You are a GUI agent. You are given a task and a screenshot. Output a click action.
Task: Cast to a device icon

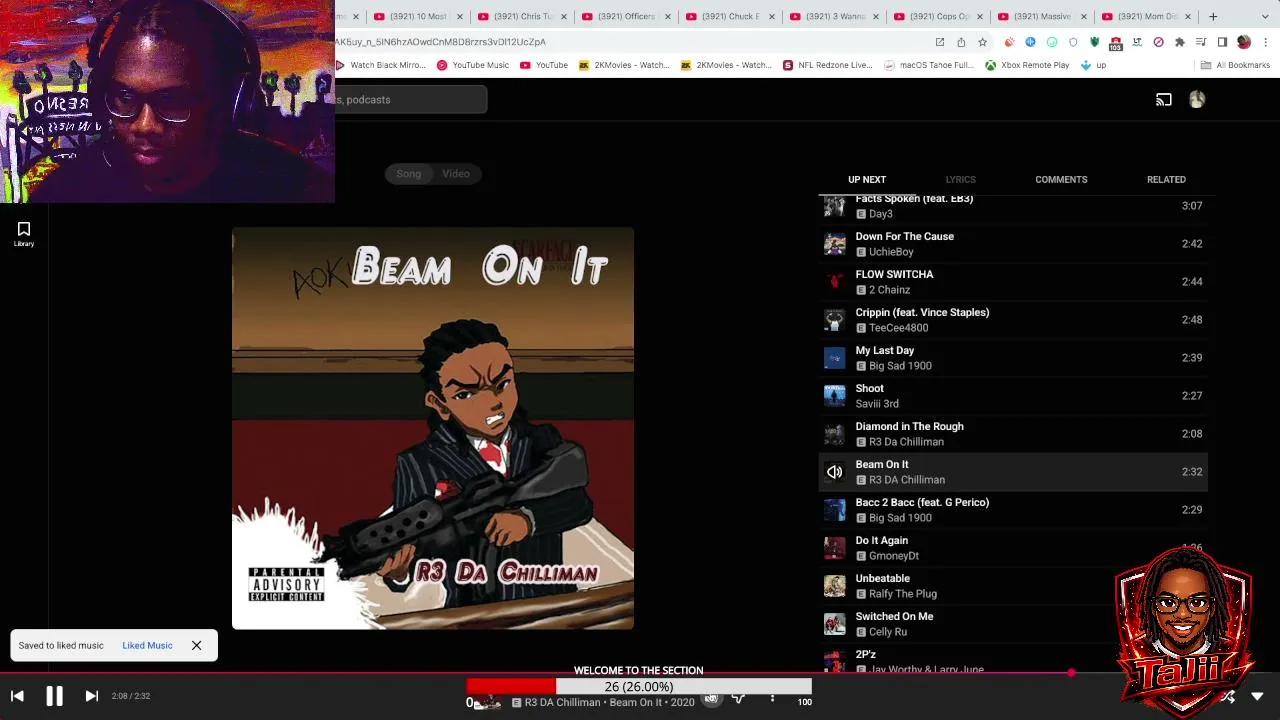1164,99
